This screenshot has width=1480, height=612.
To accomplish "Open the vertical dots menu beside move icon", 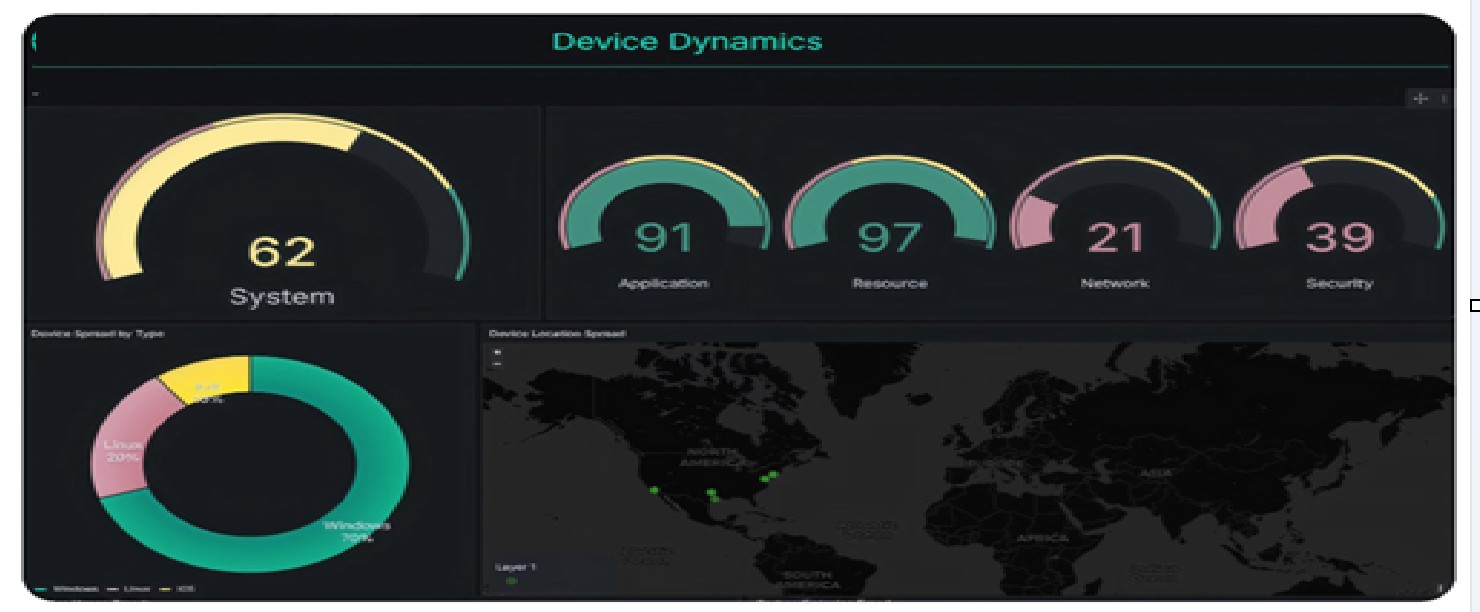I will (1443, 98).
